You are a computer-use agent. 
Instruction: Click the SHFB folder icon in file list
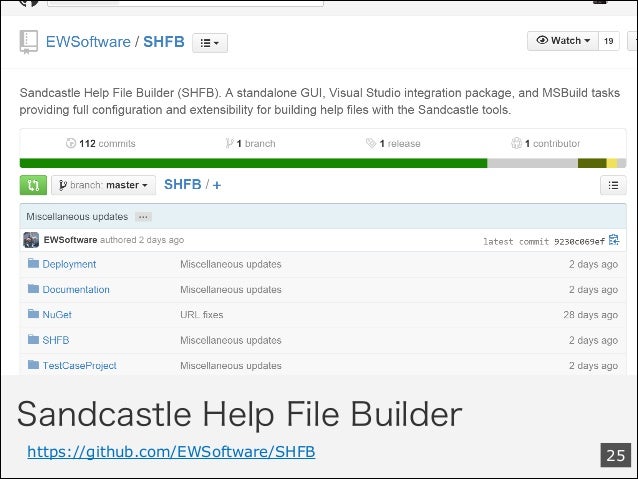point(33,339)
